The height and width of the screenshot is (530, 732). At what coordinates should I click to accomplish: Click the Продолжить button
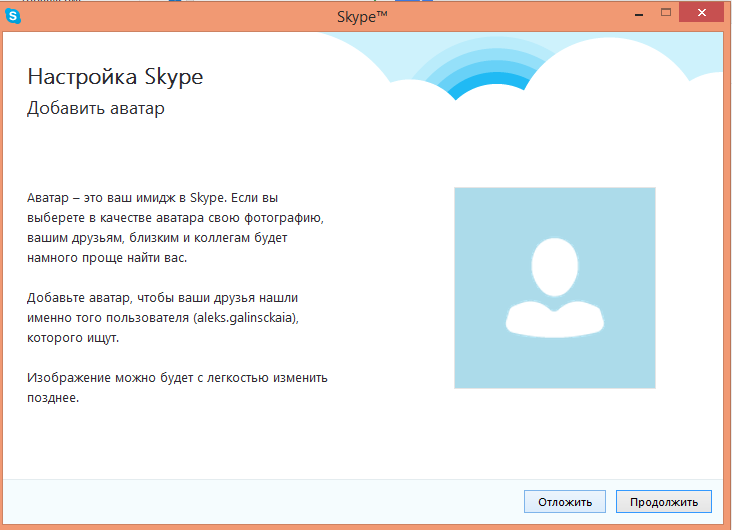click(663, 502)
